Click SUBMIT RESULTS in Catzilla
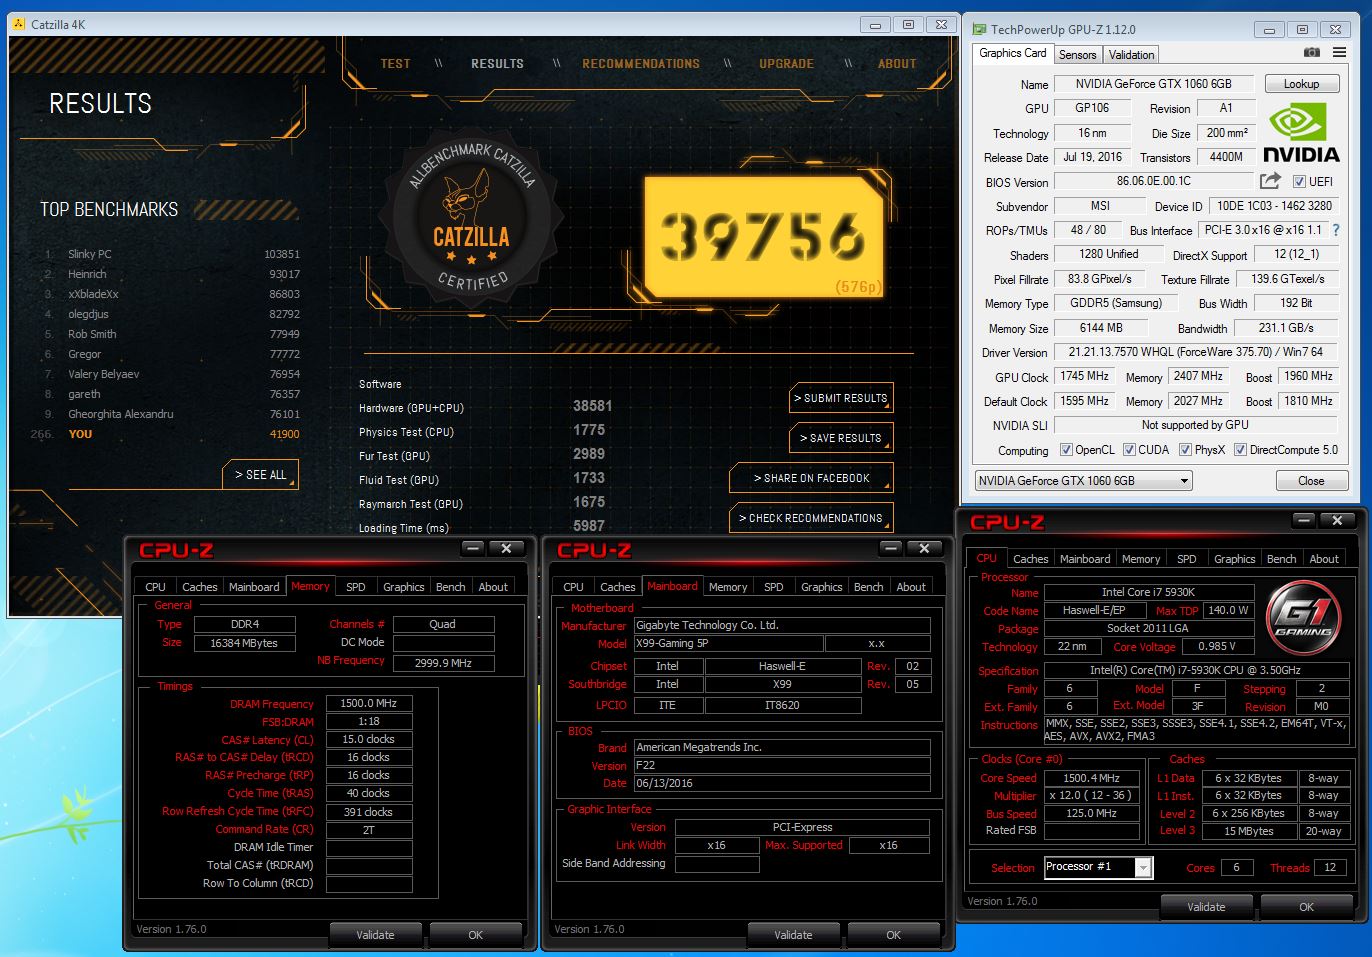The image size is (1372, 957). 841,398
